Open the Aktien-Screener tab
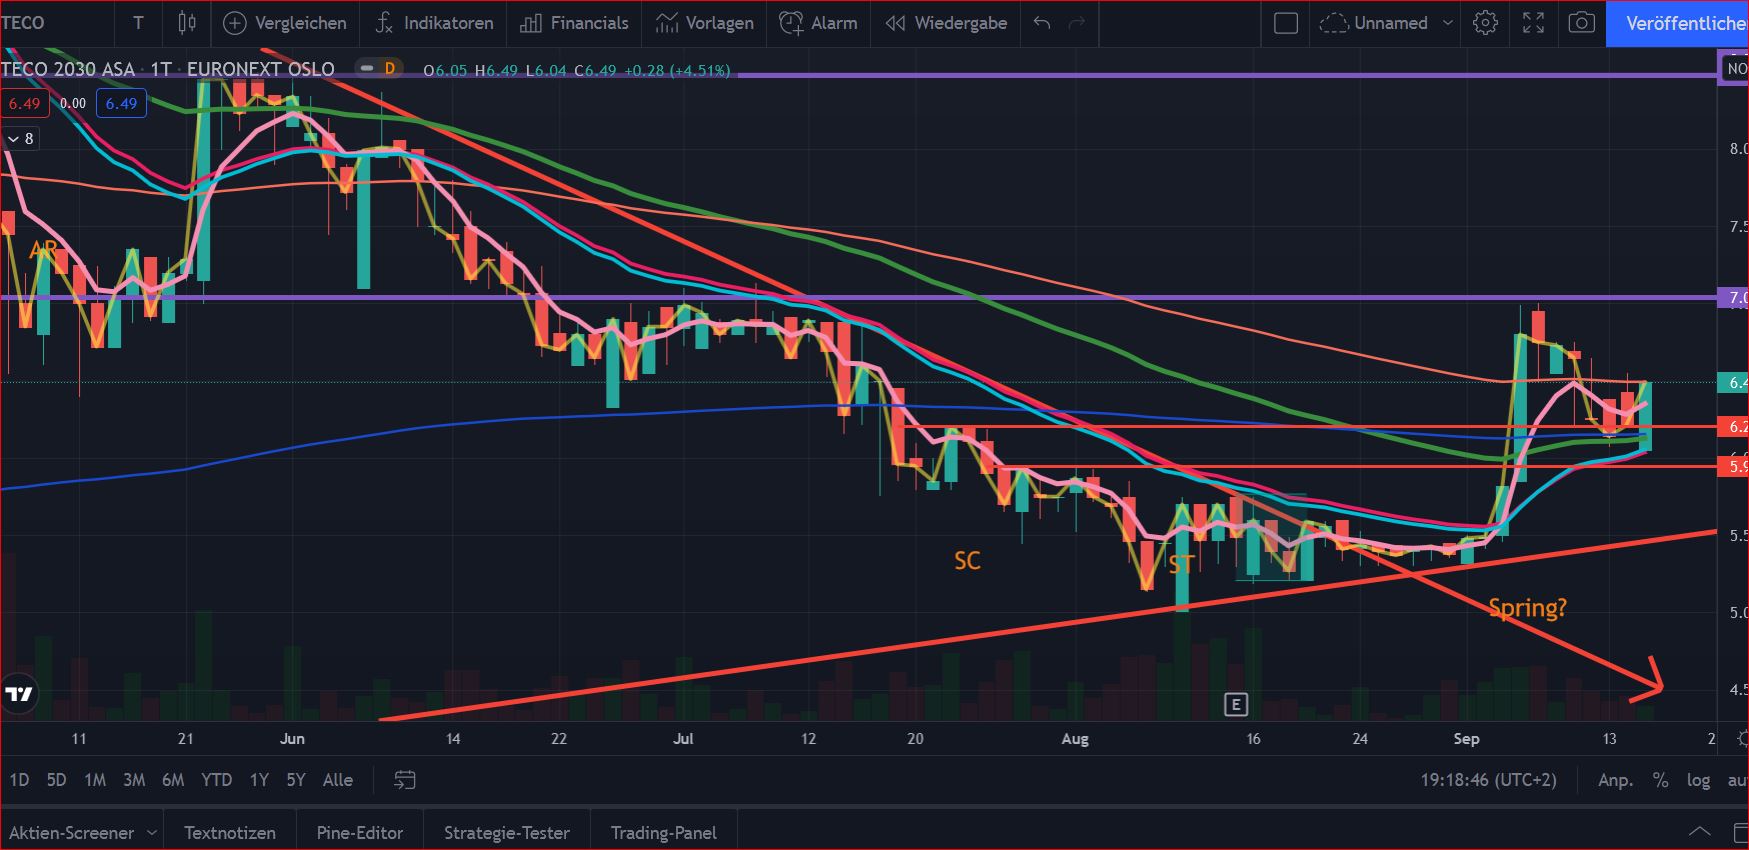1749x850 pixels. (x=71, y=832)
